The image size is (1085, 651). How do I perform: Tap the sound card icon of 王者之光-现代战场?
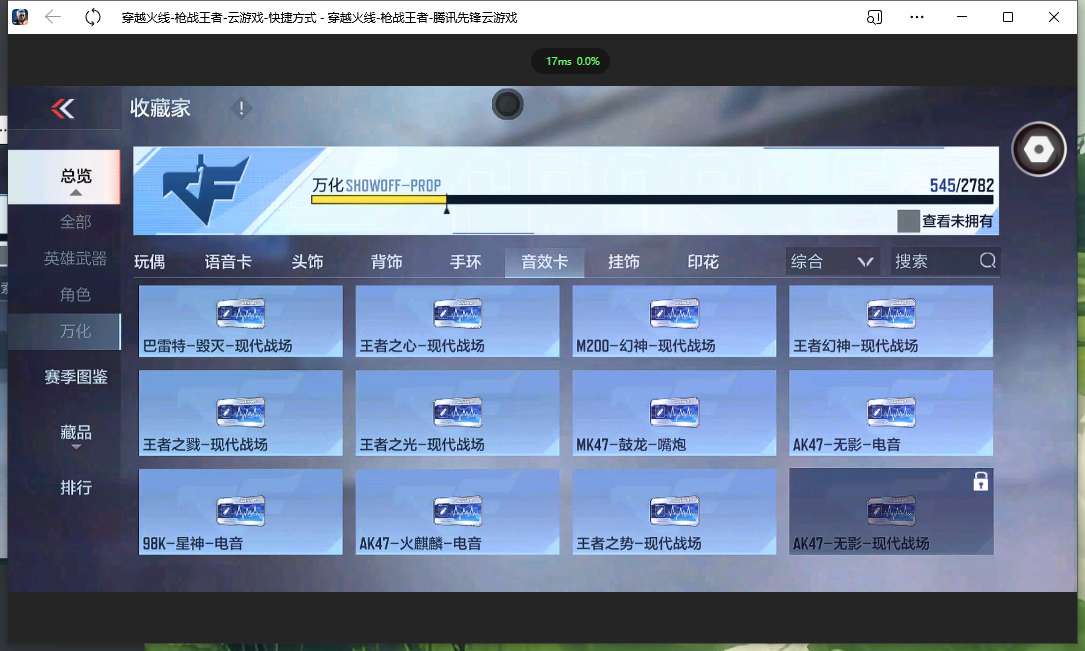457,412
